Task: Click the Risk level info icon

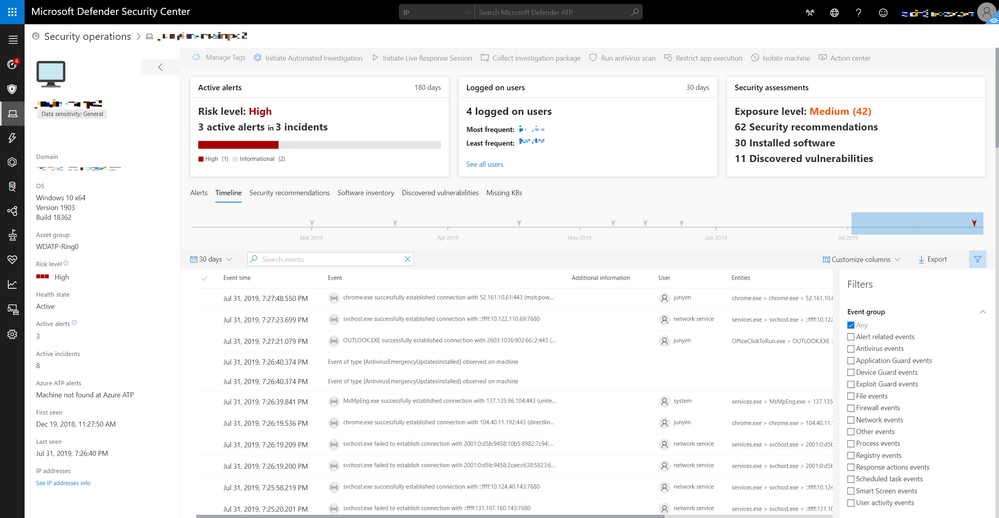Action: point(66,263)
